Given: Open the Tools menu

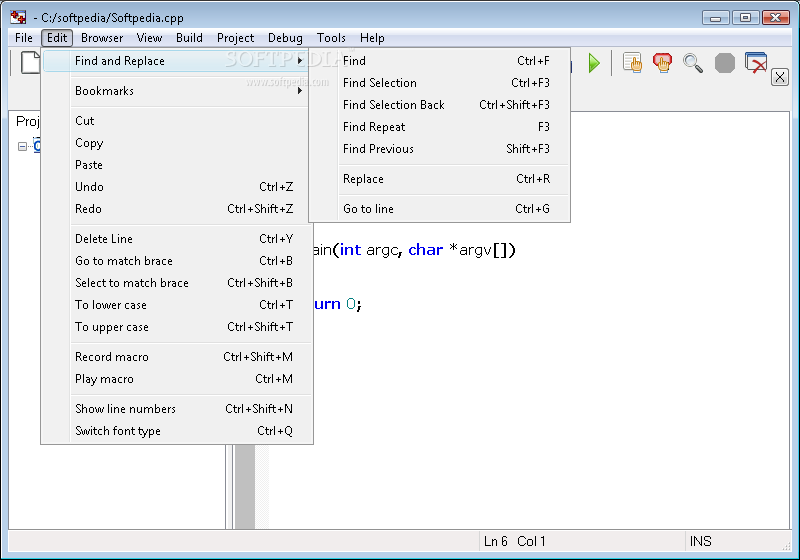Looking at the screenshot, I should click(331, 38).
